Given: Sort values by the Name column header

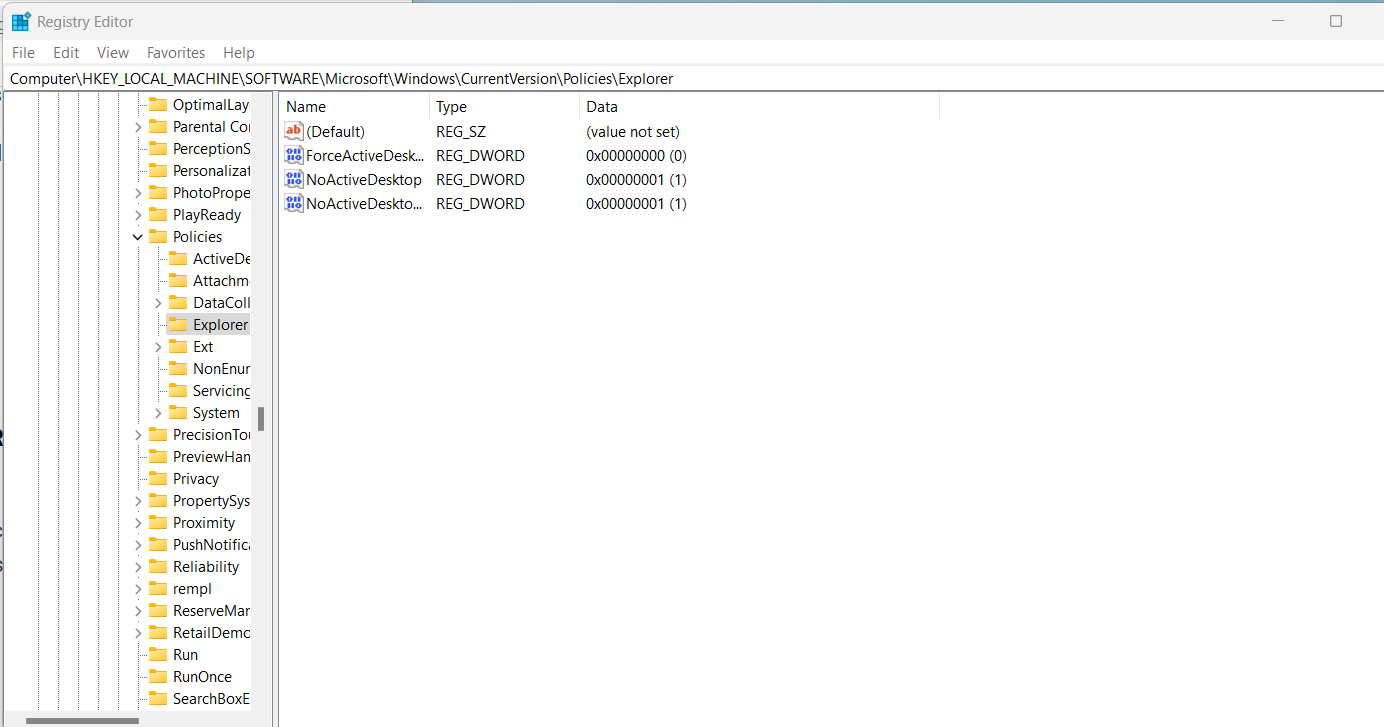Looking at the screenshot, I should (x=354, y=106).
